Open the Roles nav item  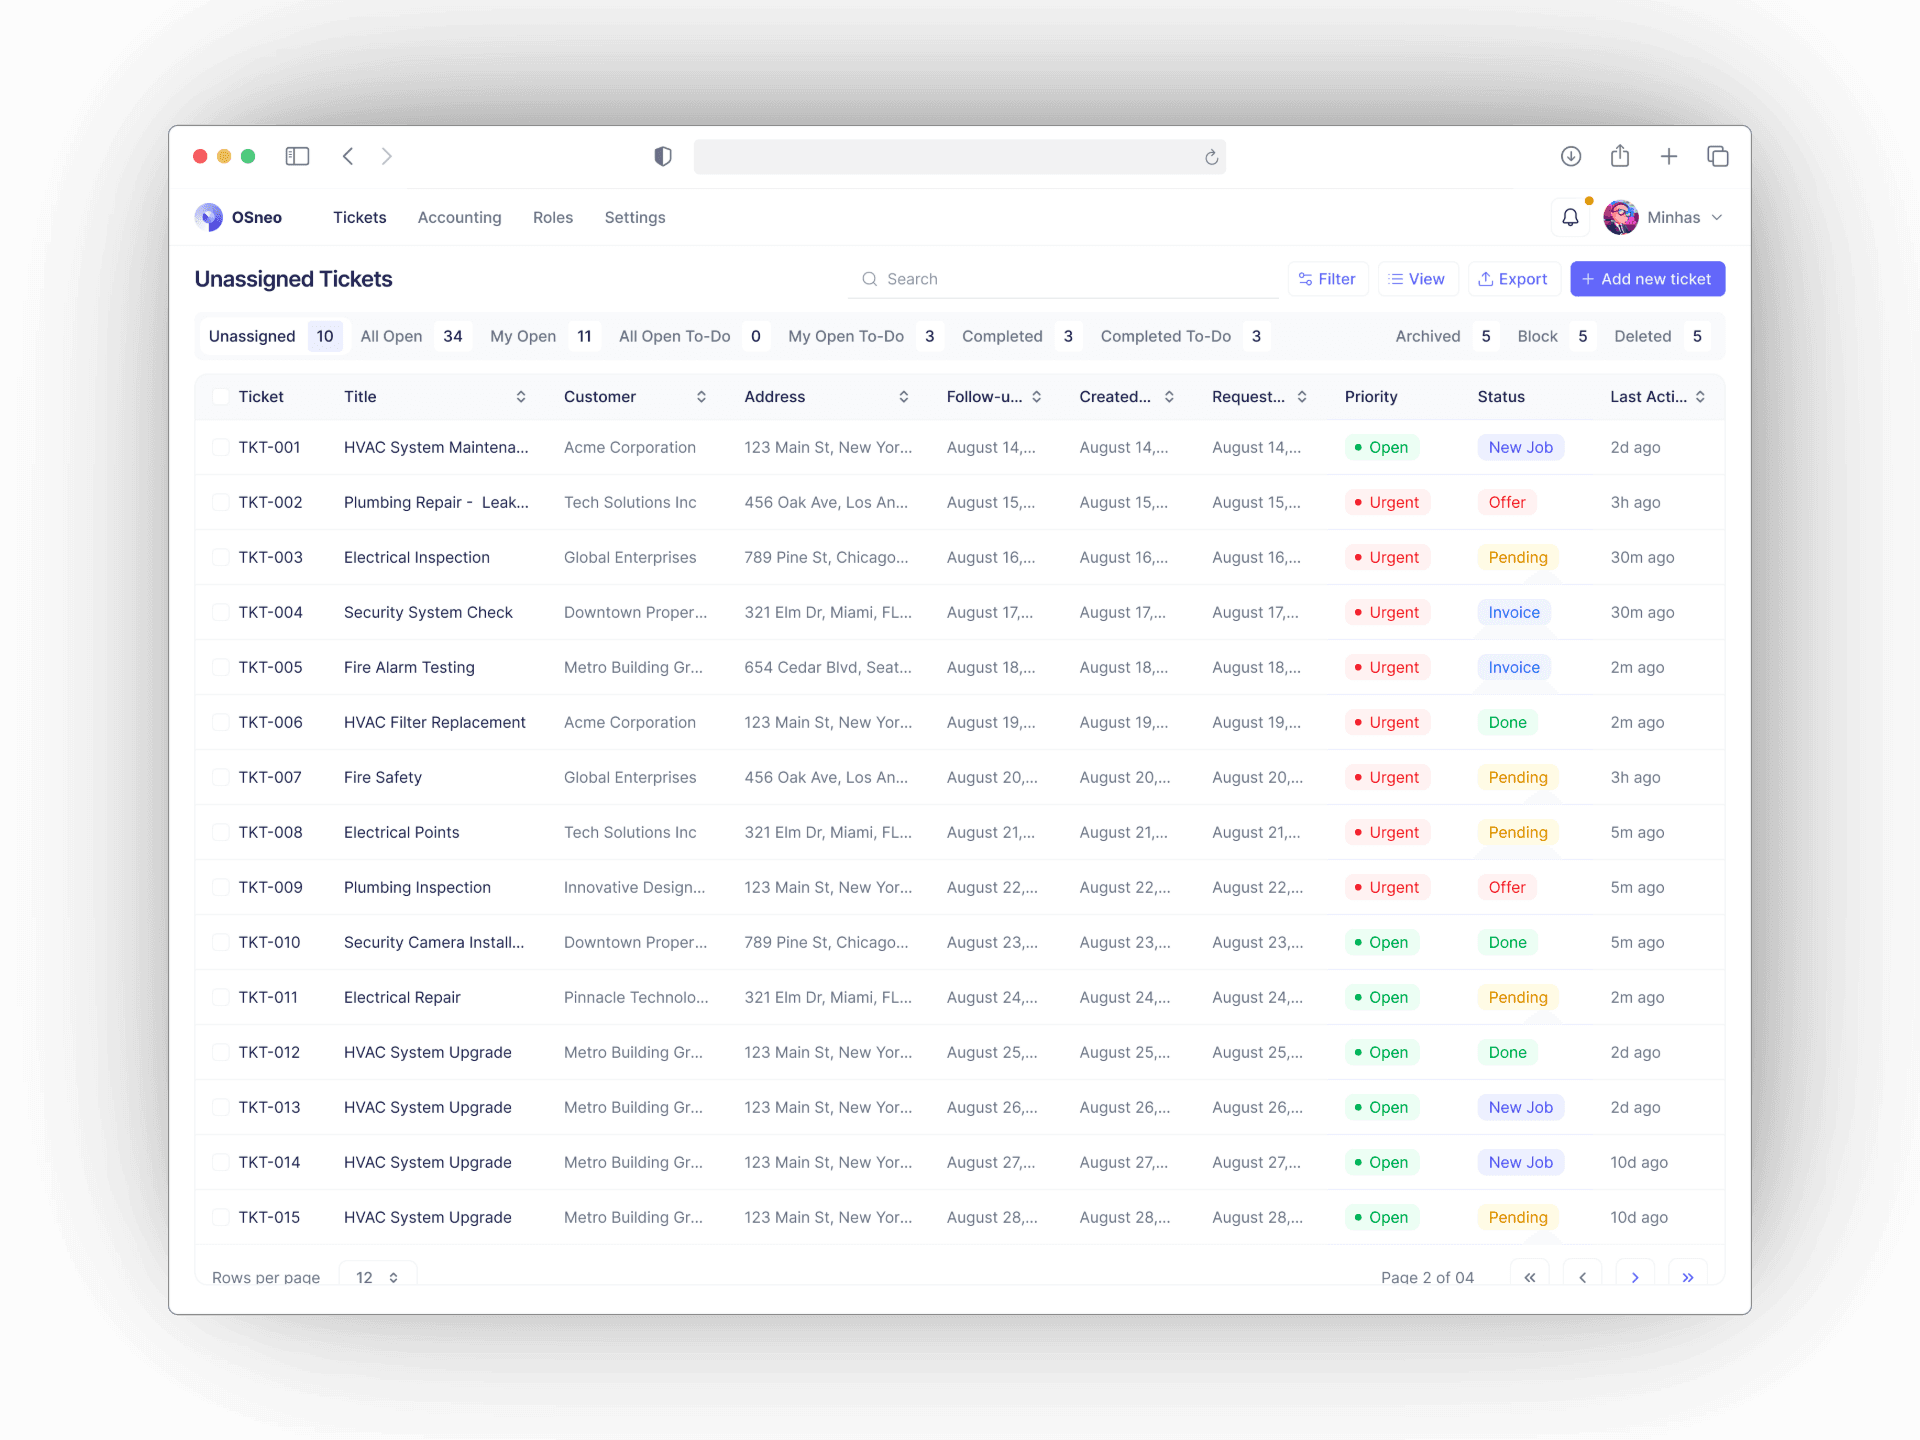553,217
